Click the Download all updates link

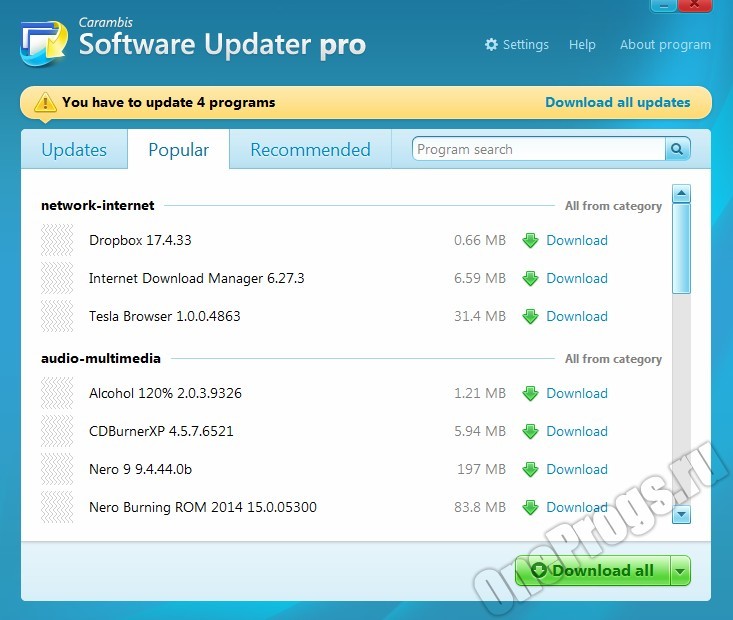tap(618, 102)
